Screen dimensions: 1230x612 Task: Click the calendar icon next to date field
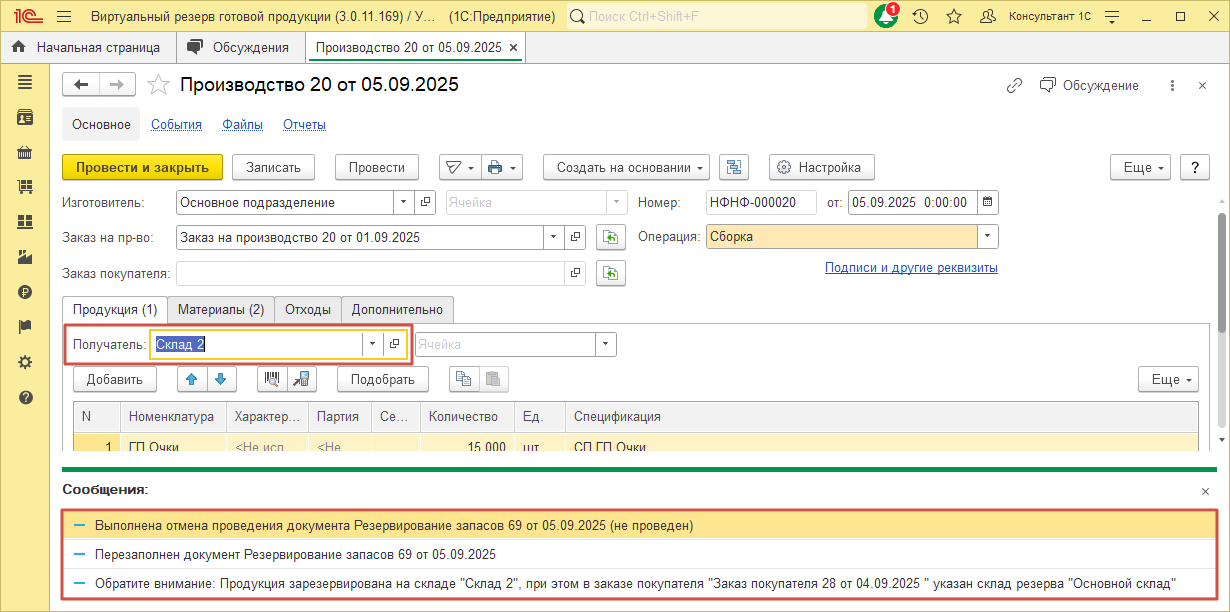(987, 202)
